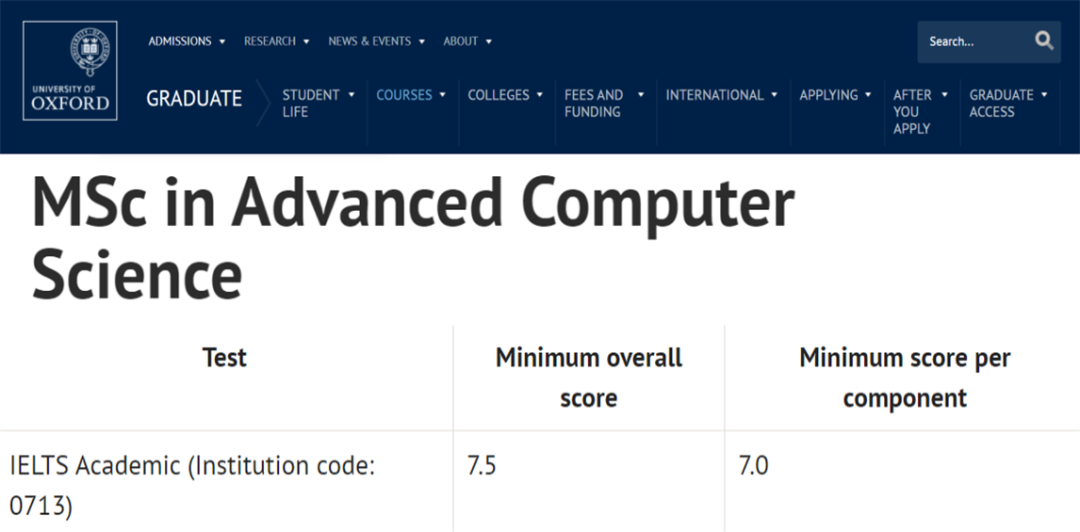Expand the International dropdown arrow
The width and height of the screenshot is (1080, 532).
(774, 94)
